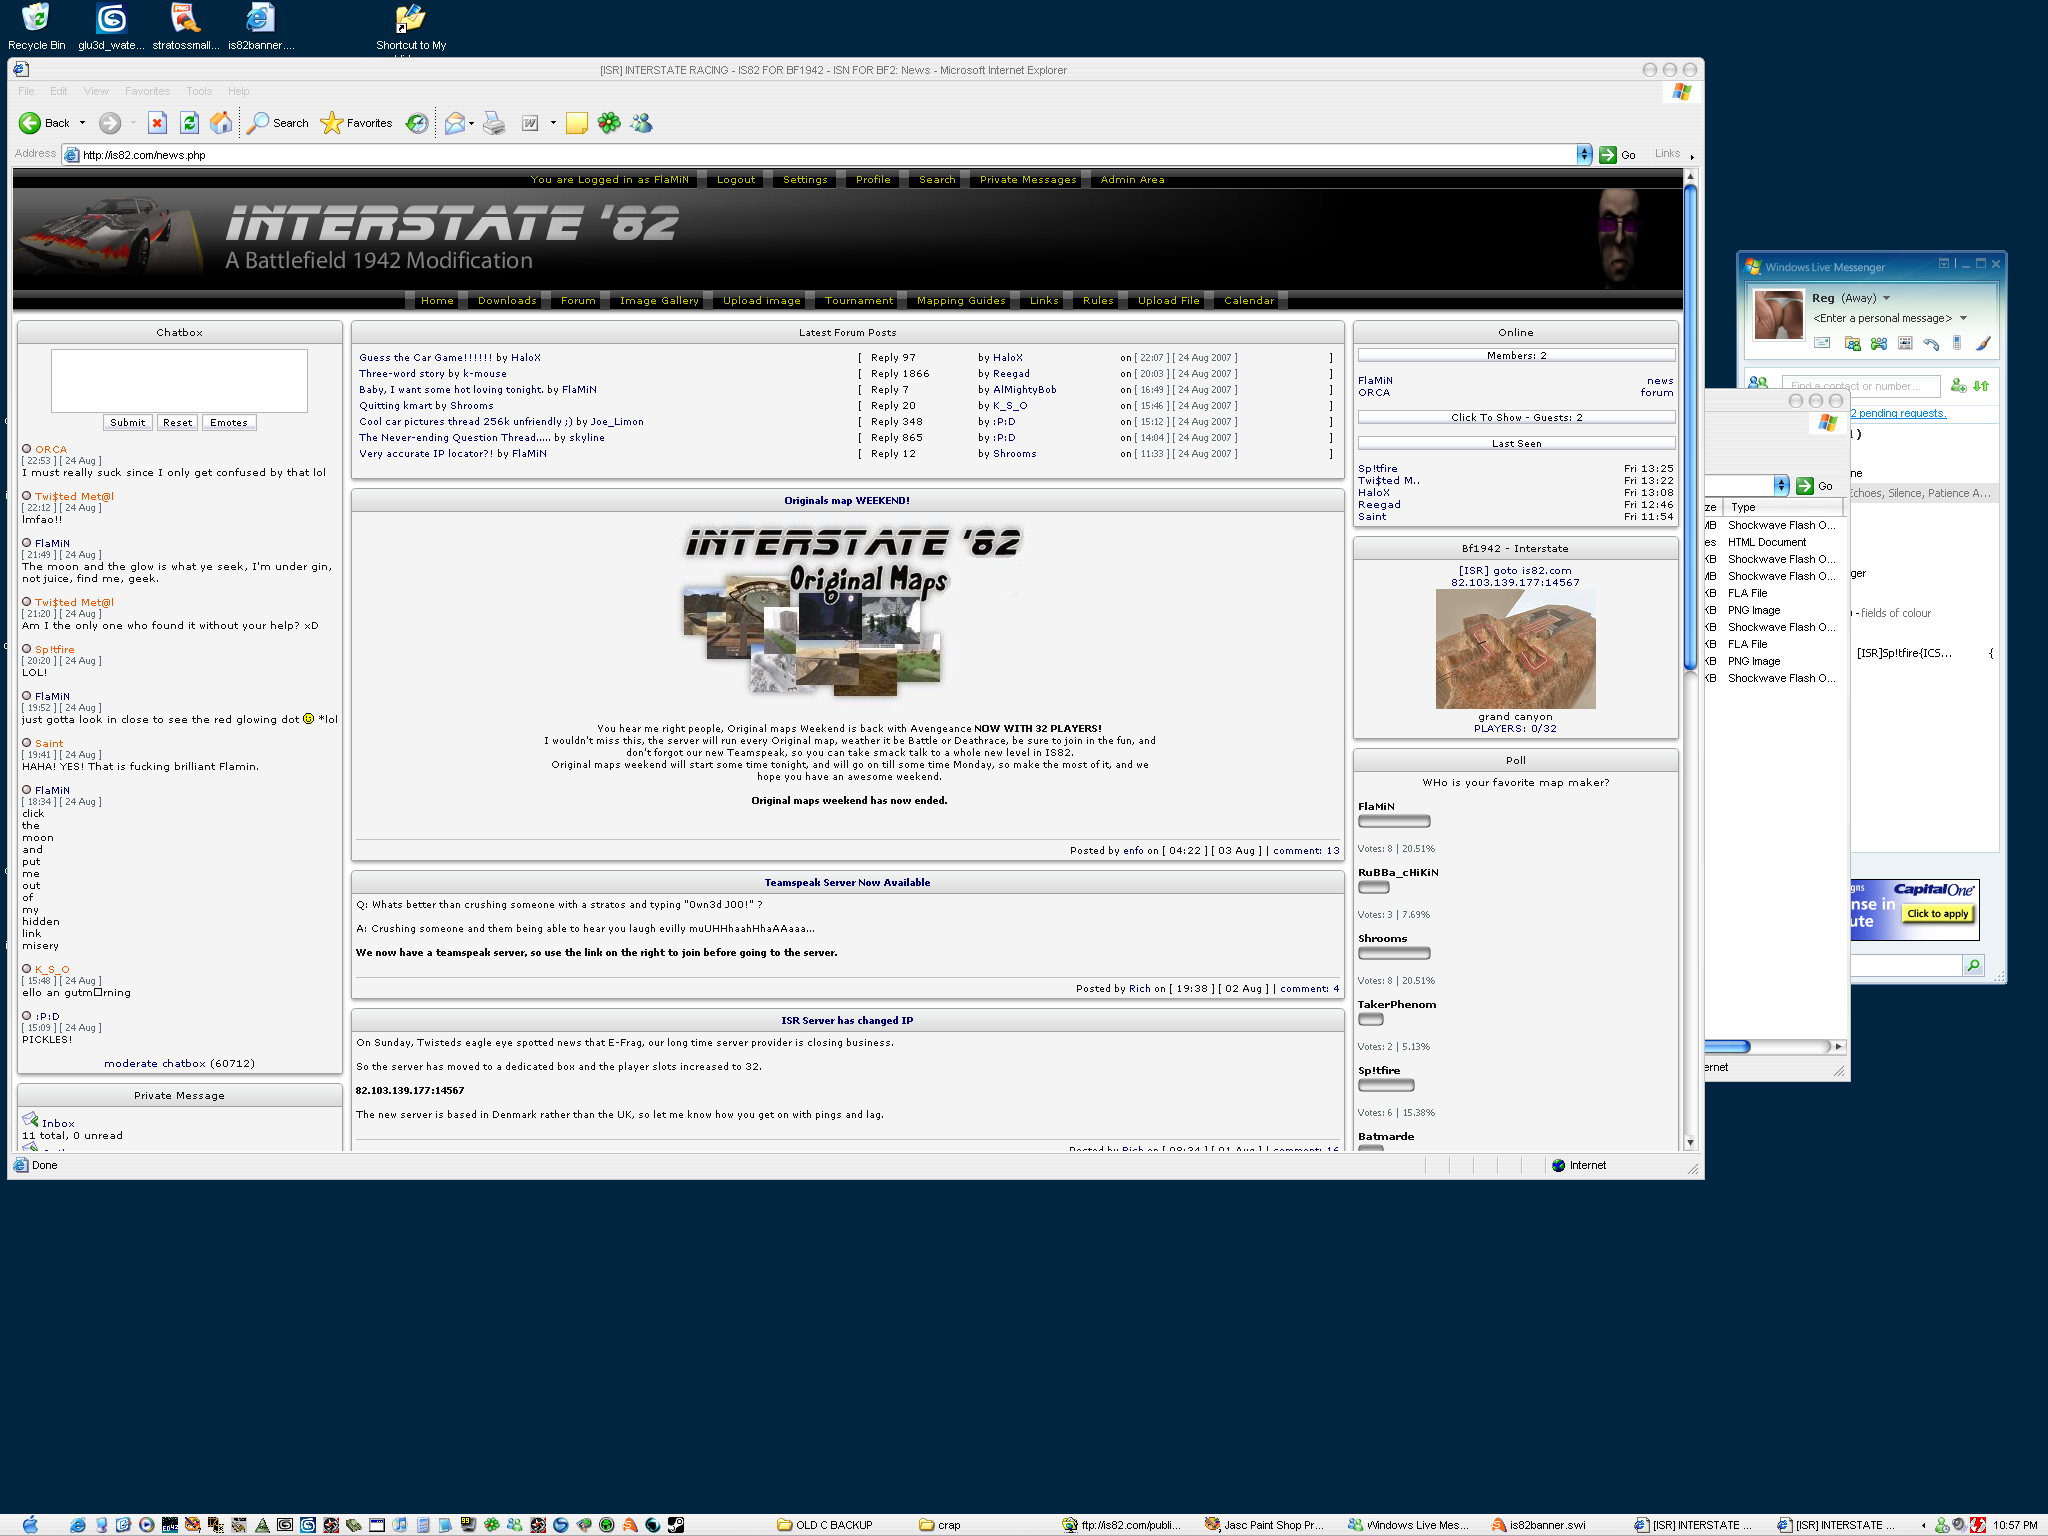
Task: Click the Mail envelope toolbar icon
Action: pyautogui.click(x=455, y=123)
